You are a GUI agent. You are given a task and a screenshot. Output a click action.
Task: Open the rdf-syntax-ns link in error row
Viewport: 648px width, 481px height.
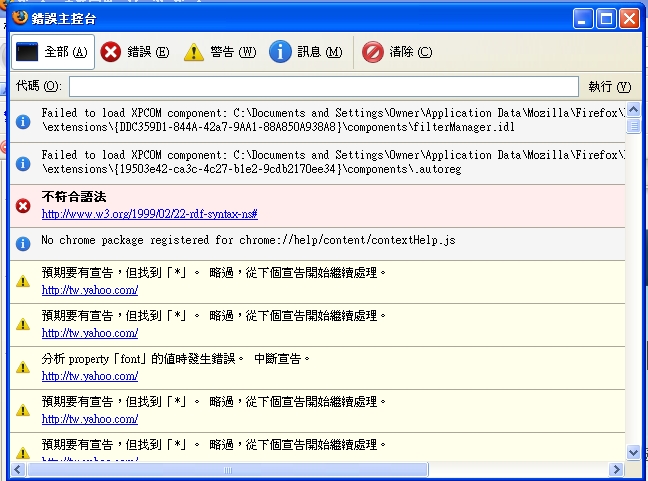[150, 214]
